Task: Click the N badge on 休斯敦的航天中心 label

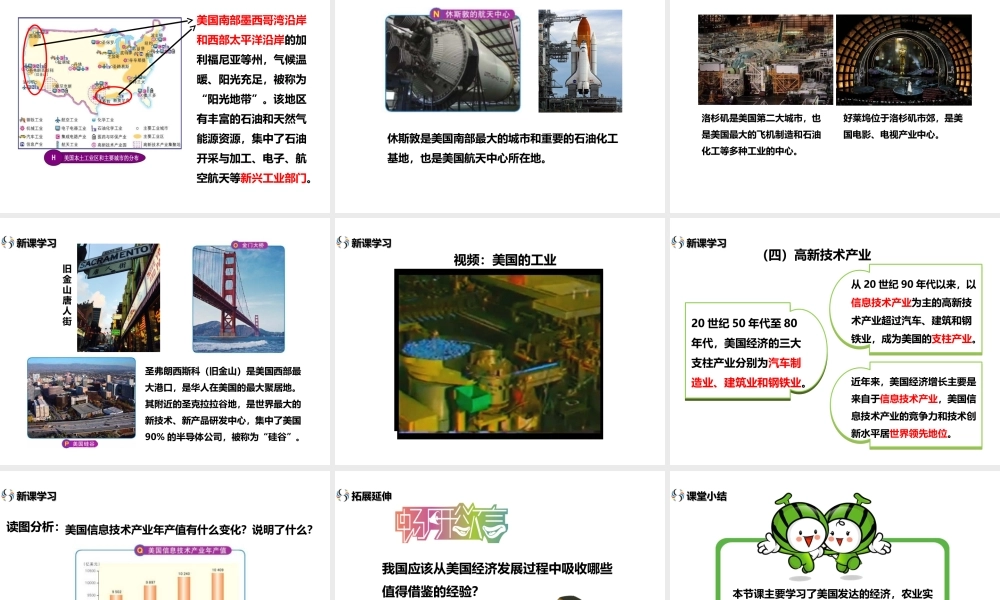Action: [x=436, y=13]
